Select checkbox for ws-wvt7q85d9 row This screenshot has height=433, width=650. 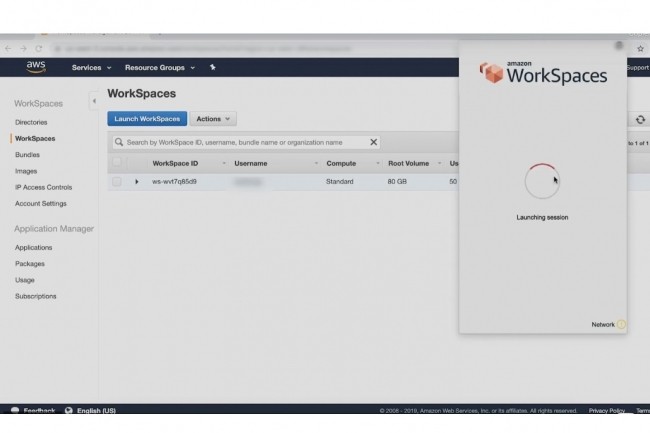(117, 181)
